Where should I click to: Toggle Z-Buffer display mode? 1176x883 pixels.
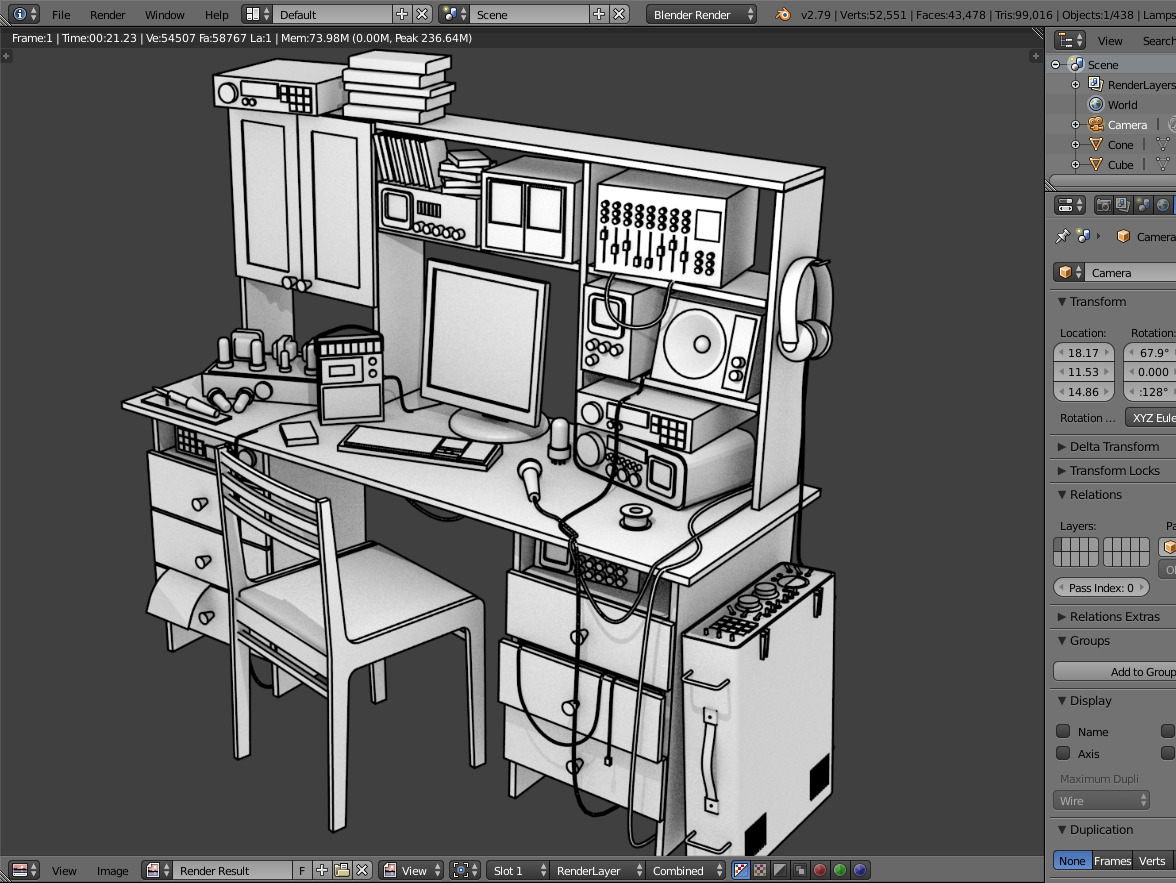[x=800, y=870]
